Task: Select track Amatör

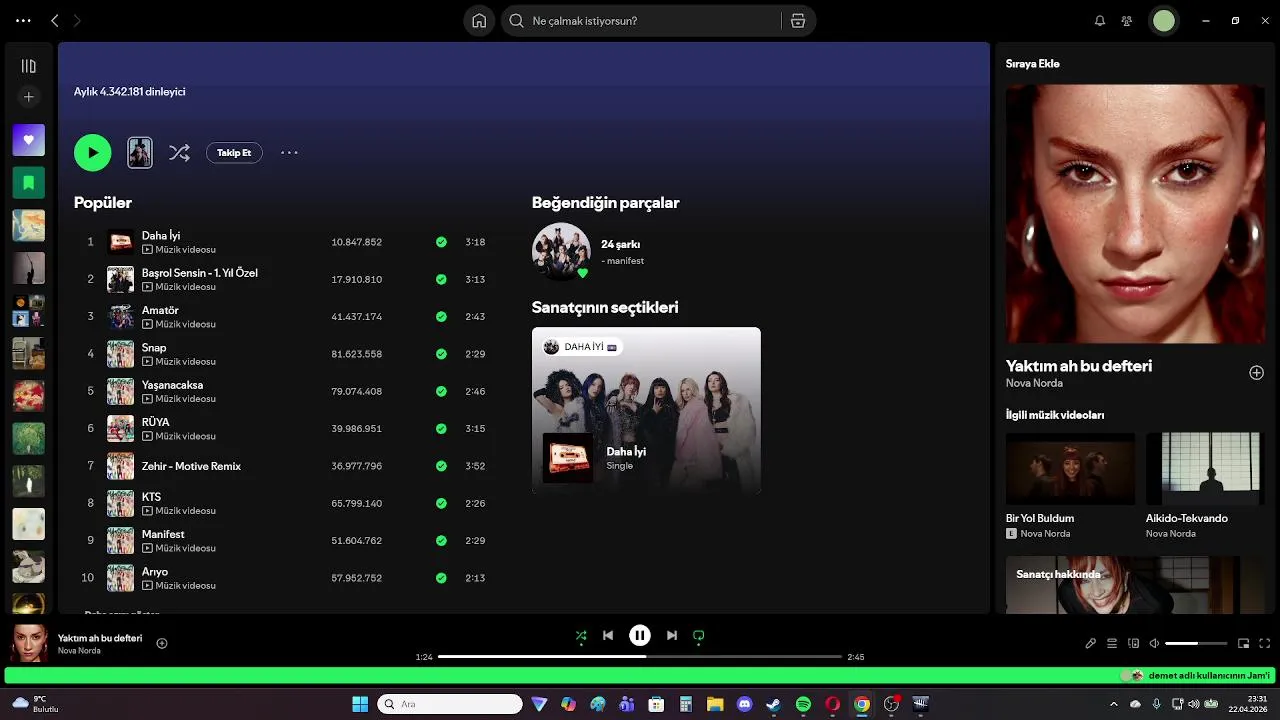Action: tap(160, 311)
